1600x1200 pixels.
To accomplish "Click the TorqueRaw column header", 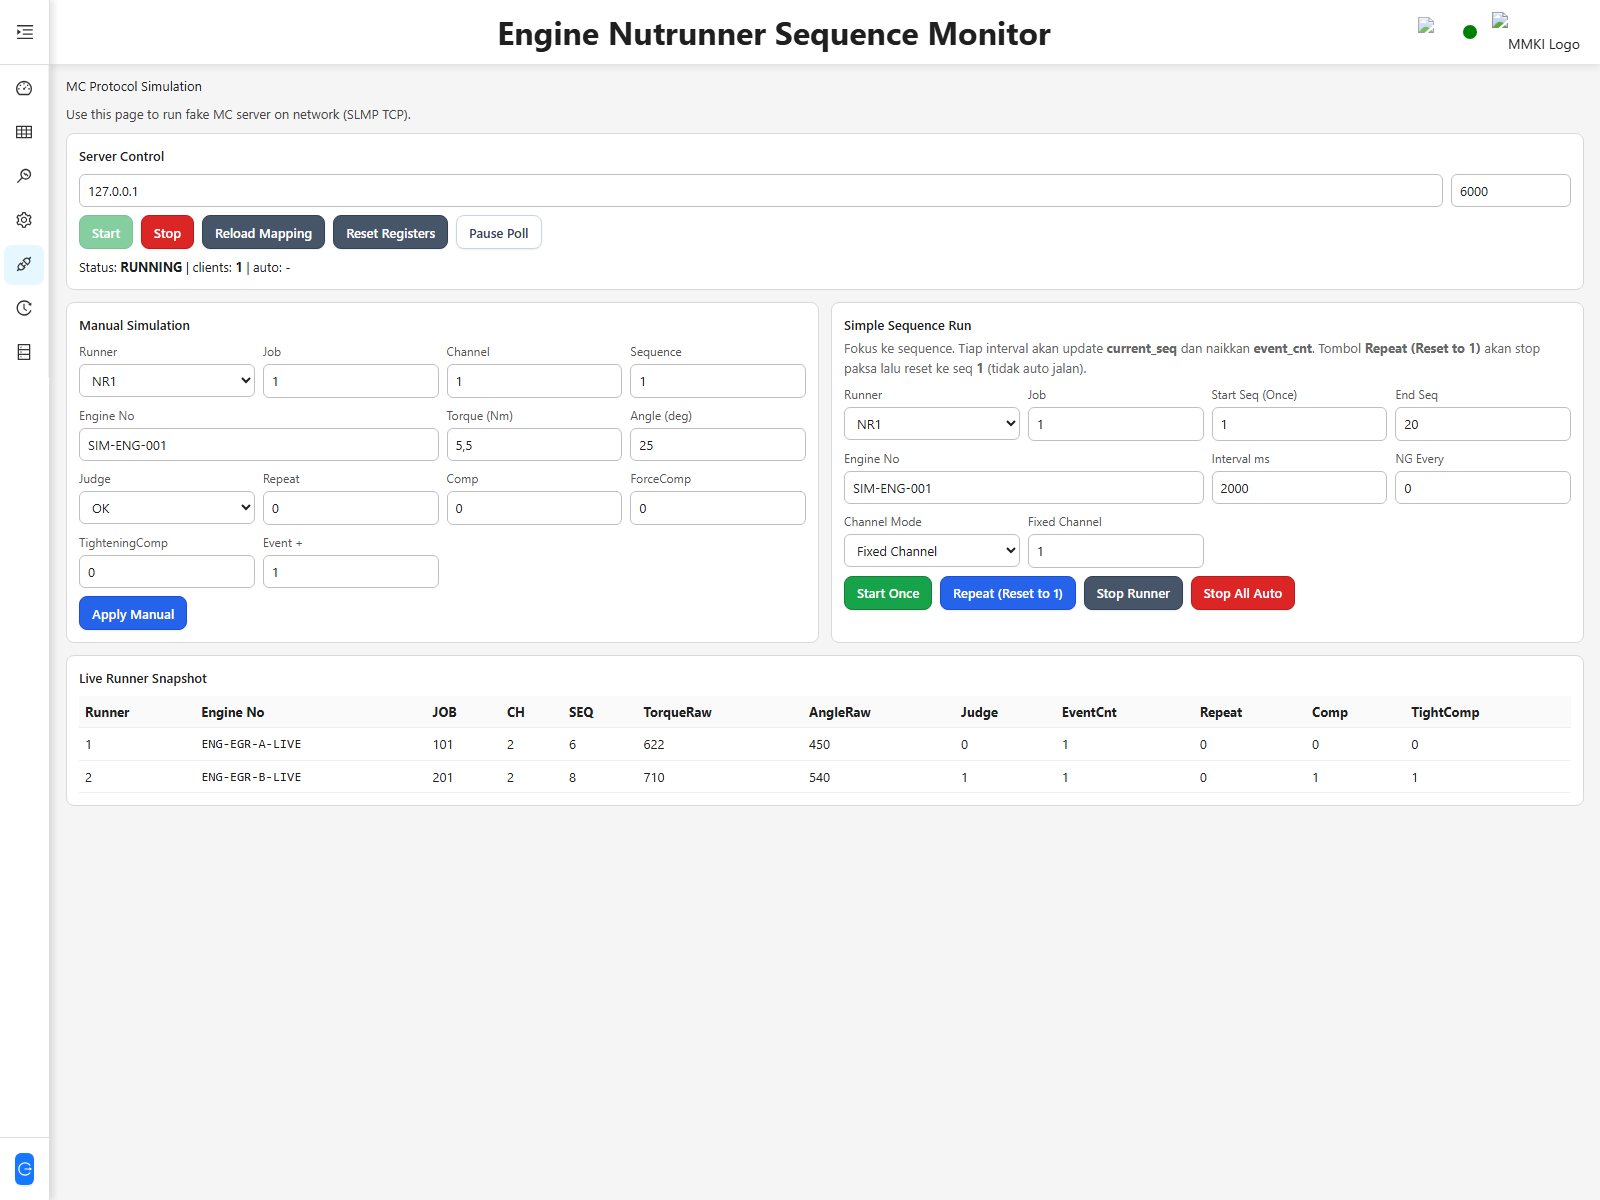I will (677, 712).
